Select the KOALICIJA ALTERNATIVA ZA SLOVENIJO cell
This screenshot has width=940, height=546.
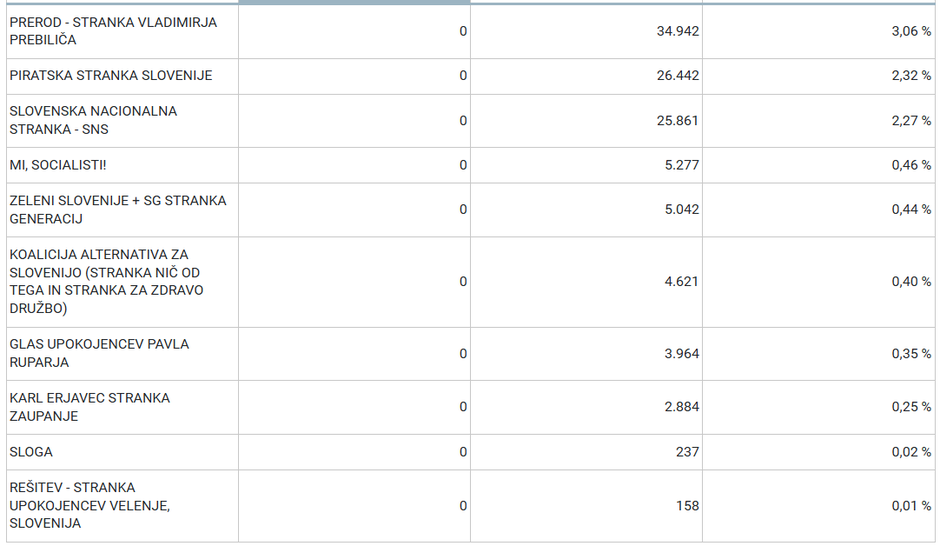pos(106,282)
